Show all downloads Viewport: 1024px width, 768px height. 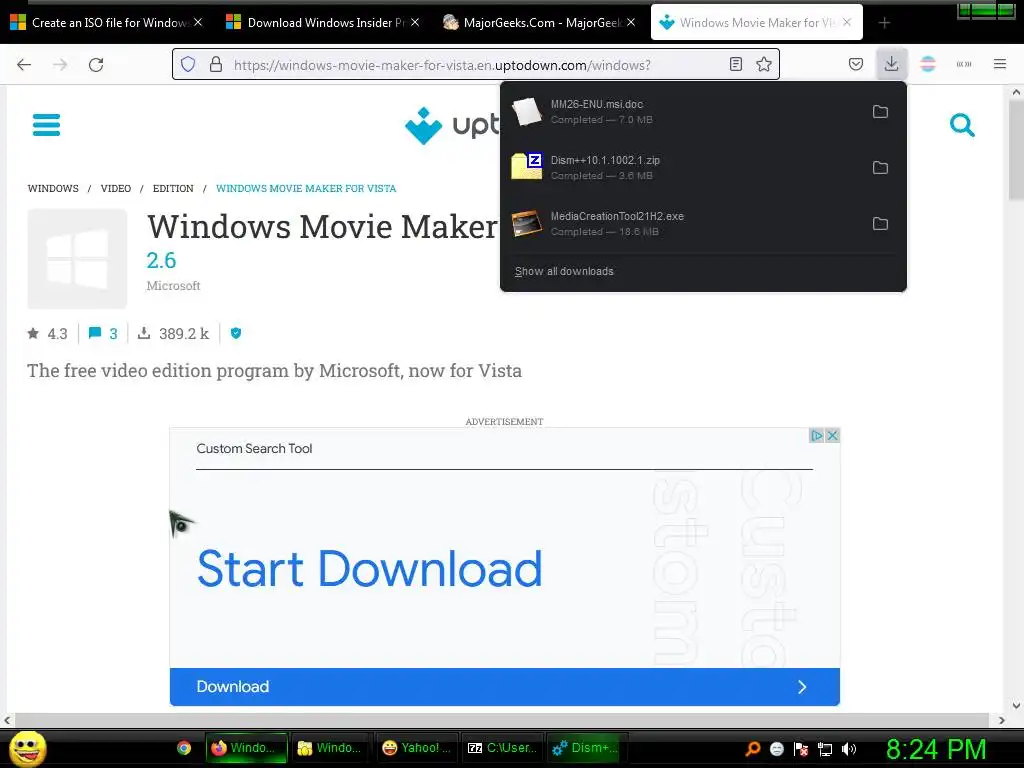(x=564, y=271)
